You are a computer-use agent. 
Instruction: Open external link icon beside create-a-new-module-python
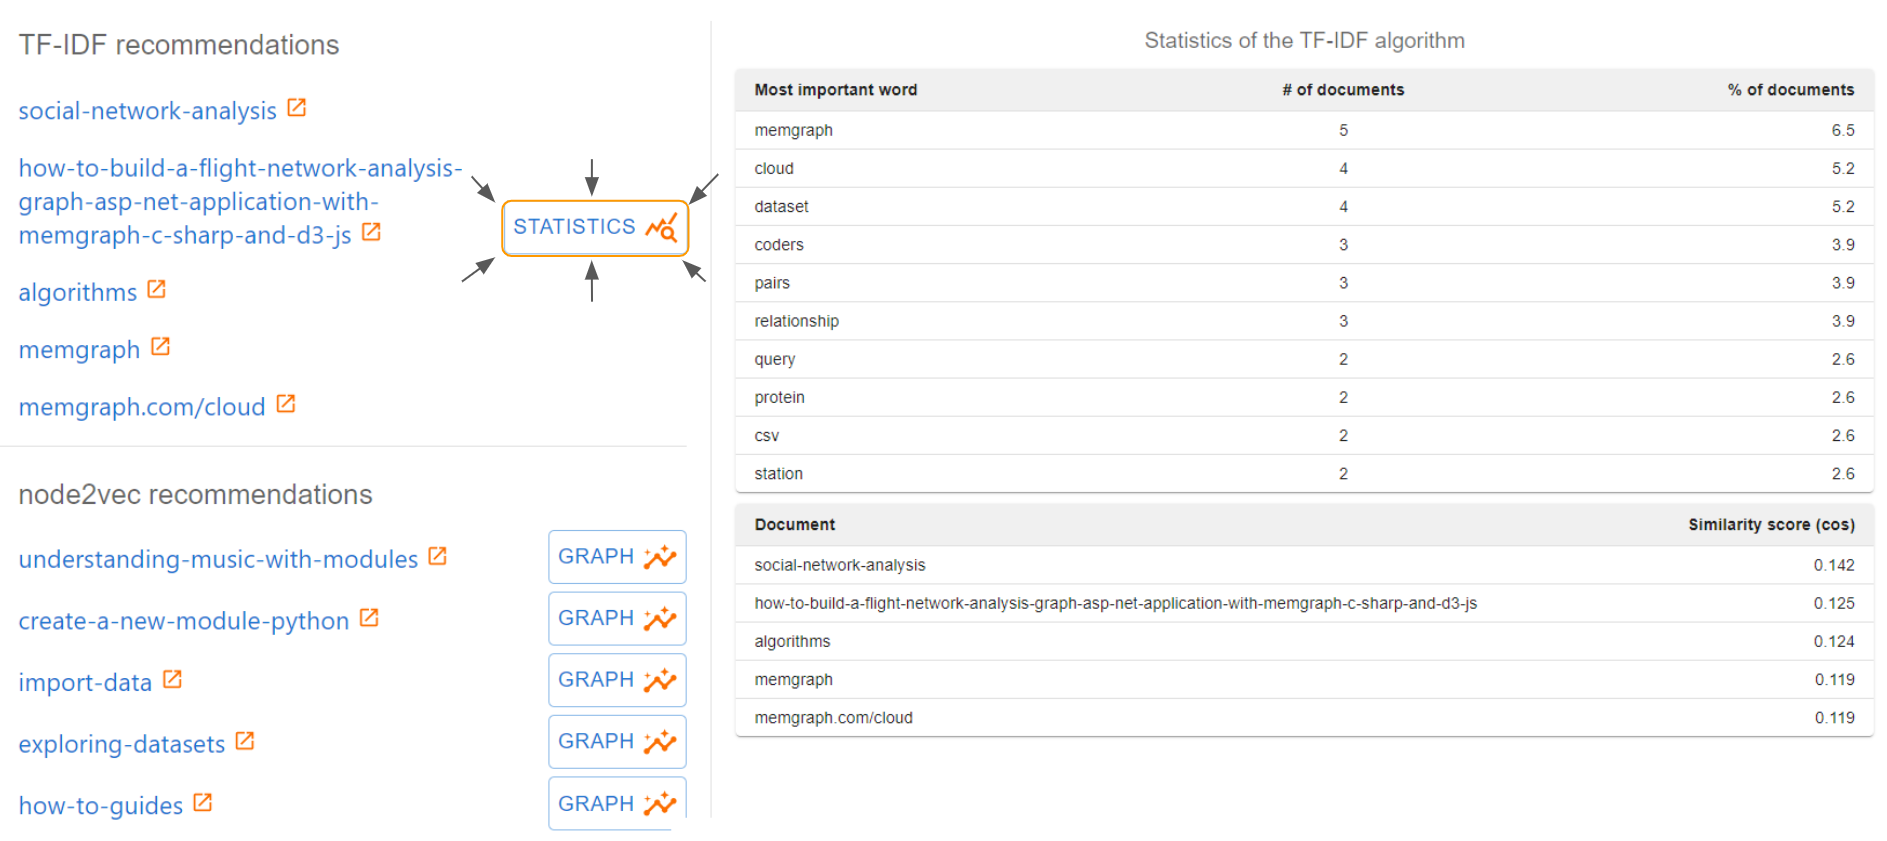click(369, 618)
